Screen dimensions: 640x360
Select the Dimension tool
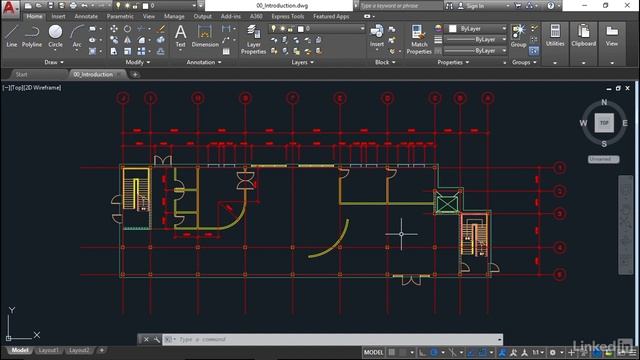[205, 36]
